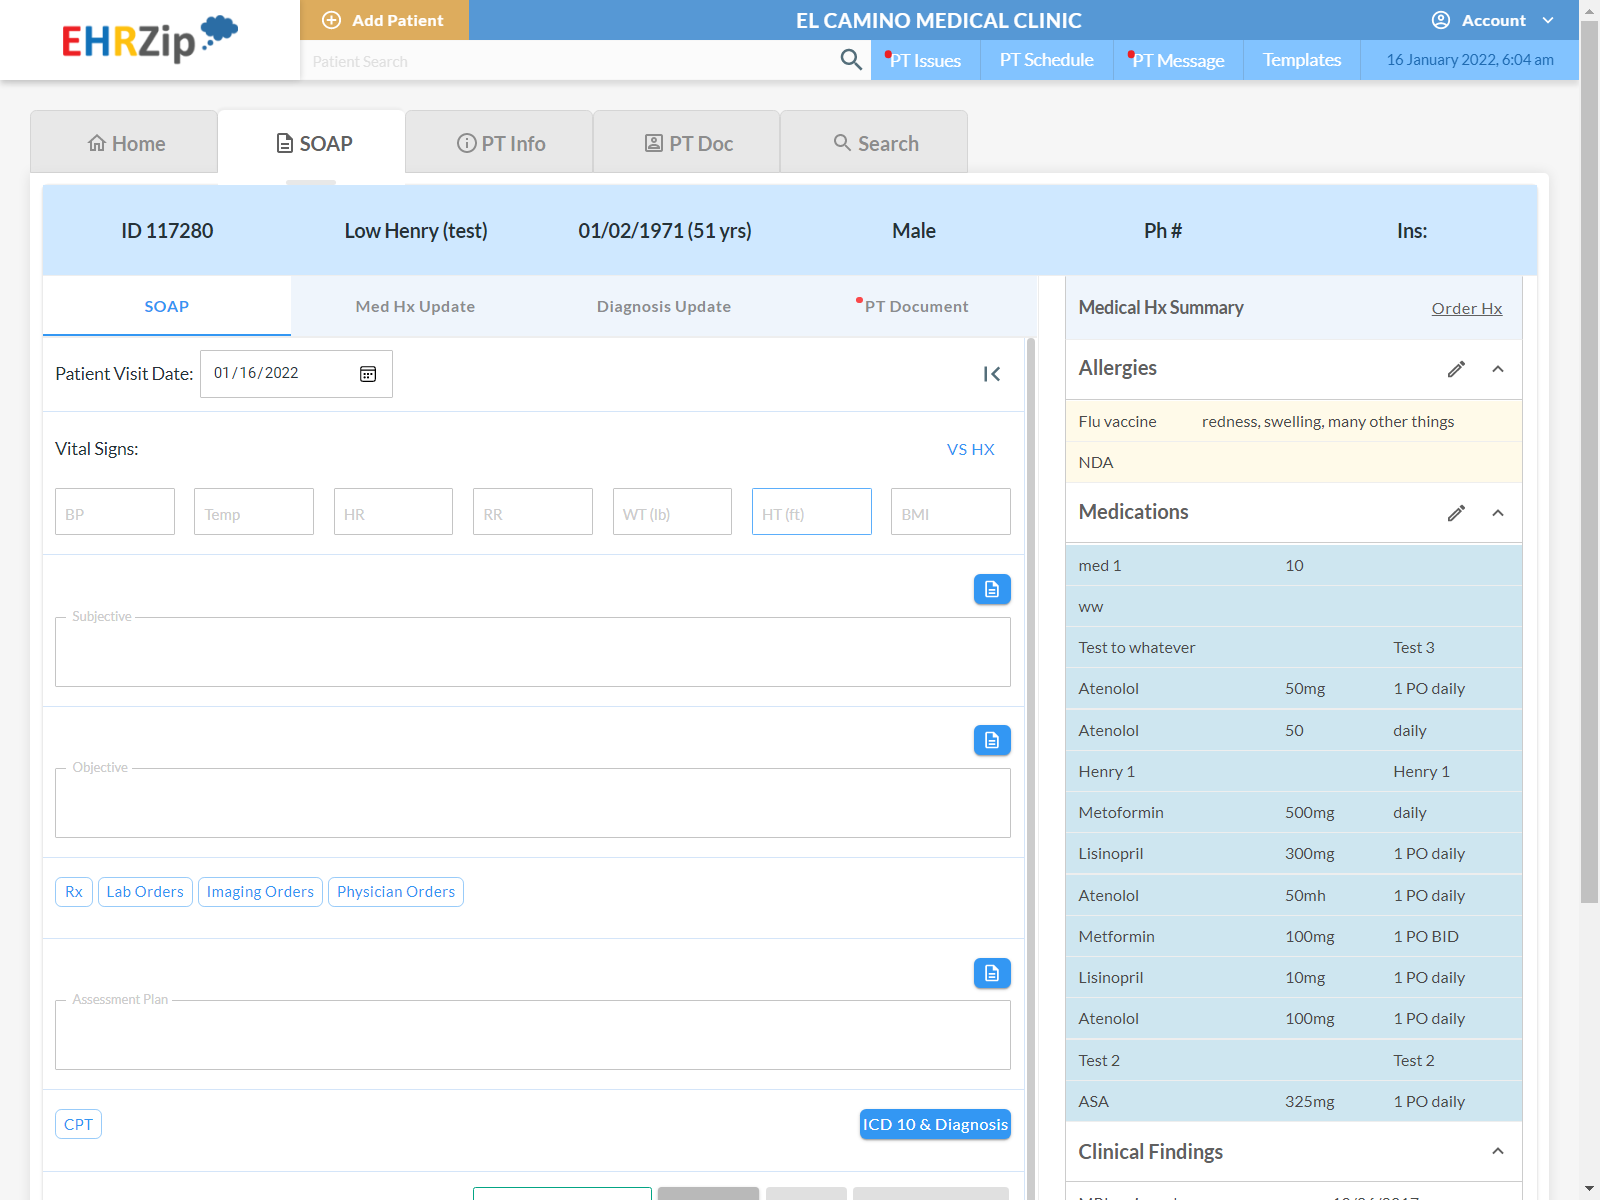
Task: Click the calendar icon beside Patient Visit Date
Action: (367, 373)
